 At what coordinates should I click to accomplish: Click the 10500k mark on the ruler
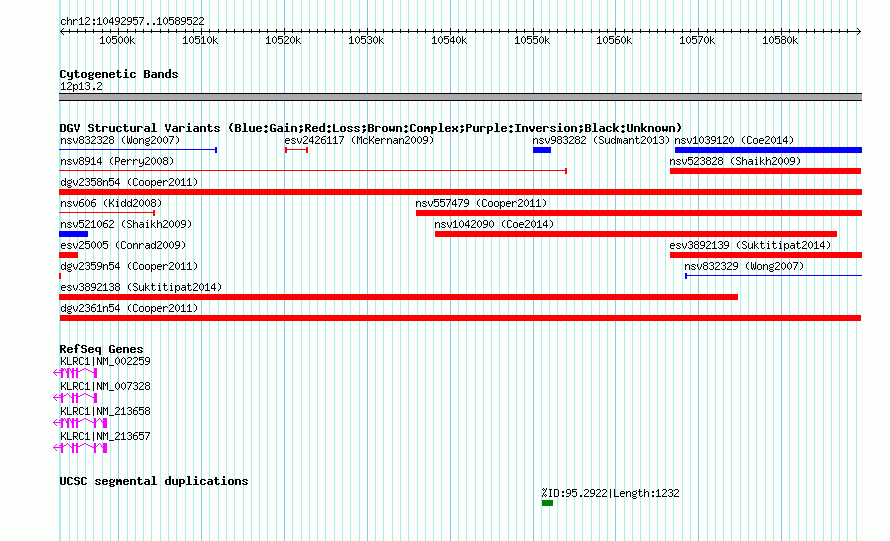tap(117, 40)
